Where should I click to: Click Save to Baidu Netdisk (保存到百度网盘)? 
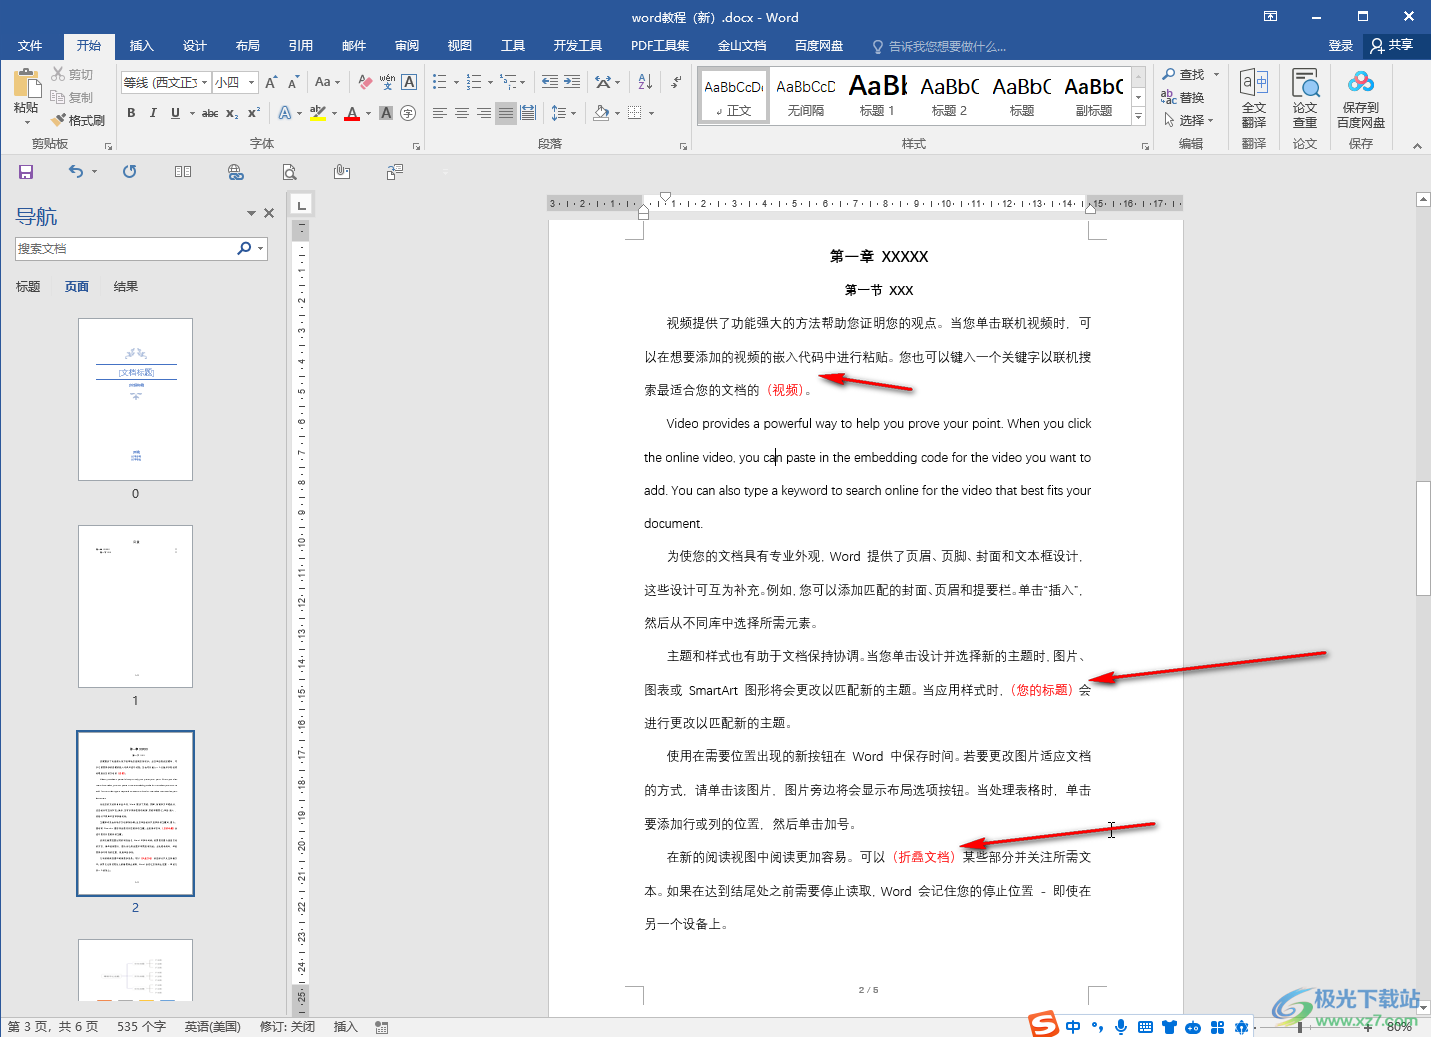point(1361,98)
